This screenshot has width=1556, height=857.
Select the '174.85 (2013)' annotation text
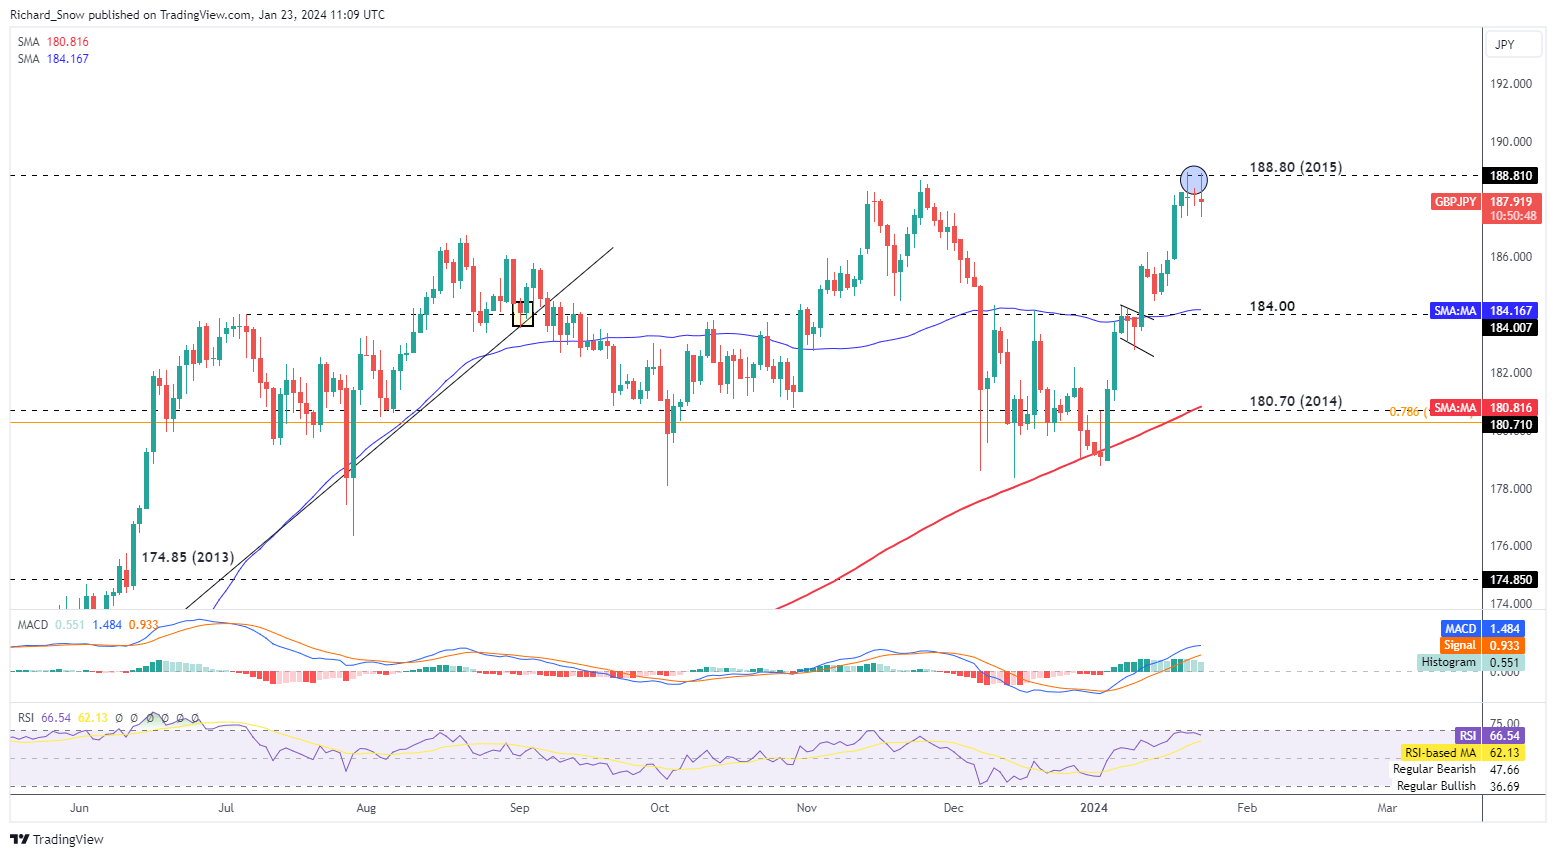188,558
